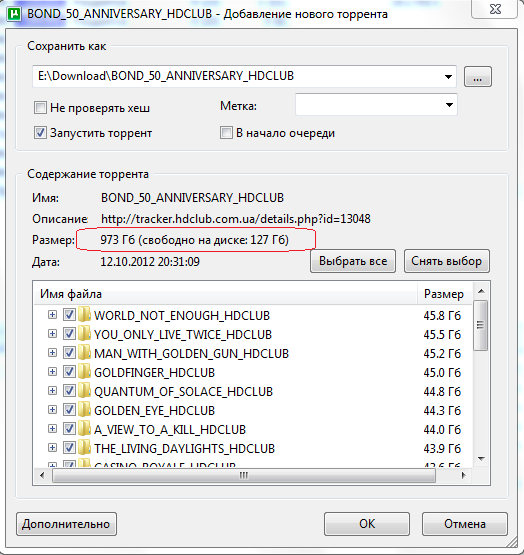Click the date '12.10.2012 20:31:09'
Image resolution: width=524 pixels, height=555 pixels.
point(150,262)
